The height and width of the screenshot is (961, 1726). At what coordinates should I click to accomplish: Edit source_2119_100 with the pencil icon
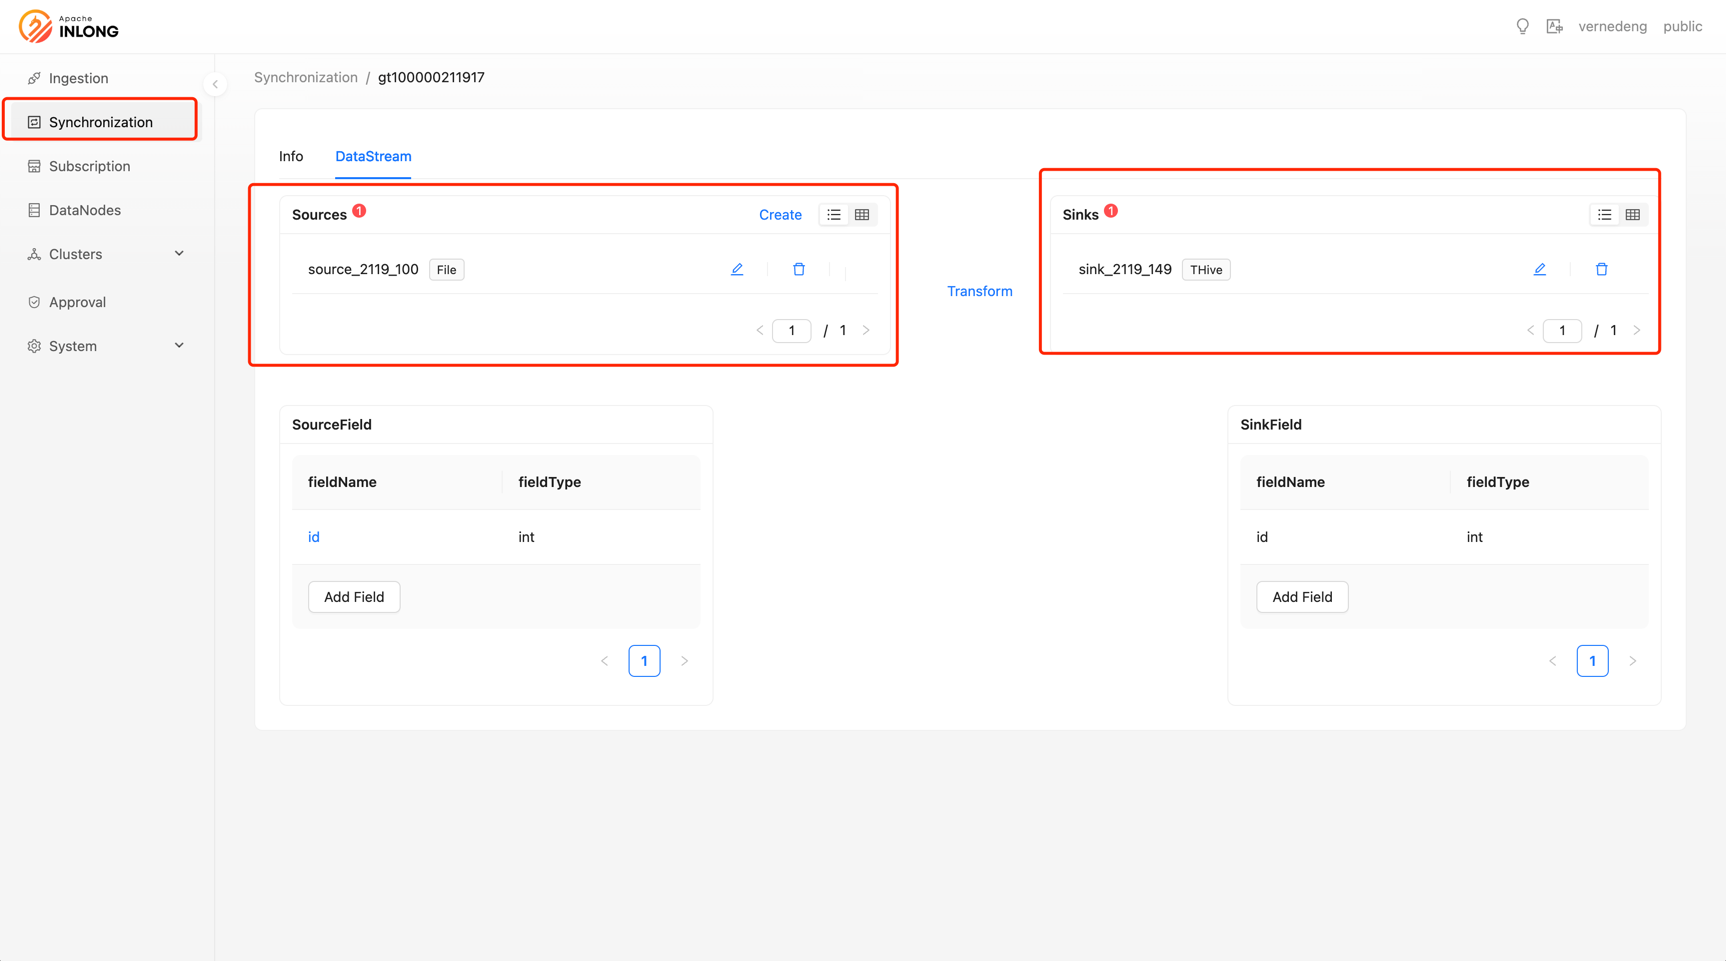[737, 269]
